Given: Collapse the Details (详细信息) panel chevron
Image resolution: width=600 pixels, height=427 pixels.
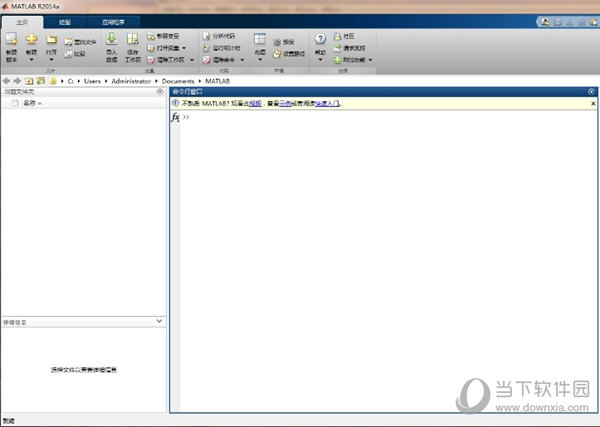Looking at the screenshot, I should (159, 321).
